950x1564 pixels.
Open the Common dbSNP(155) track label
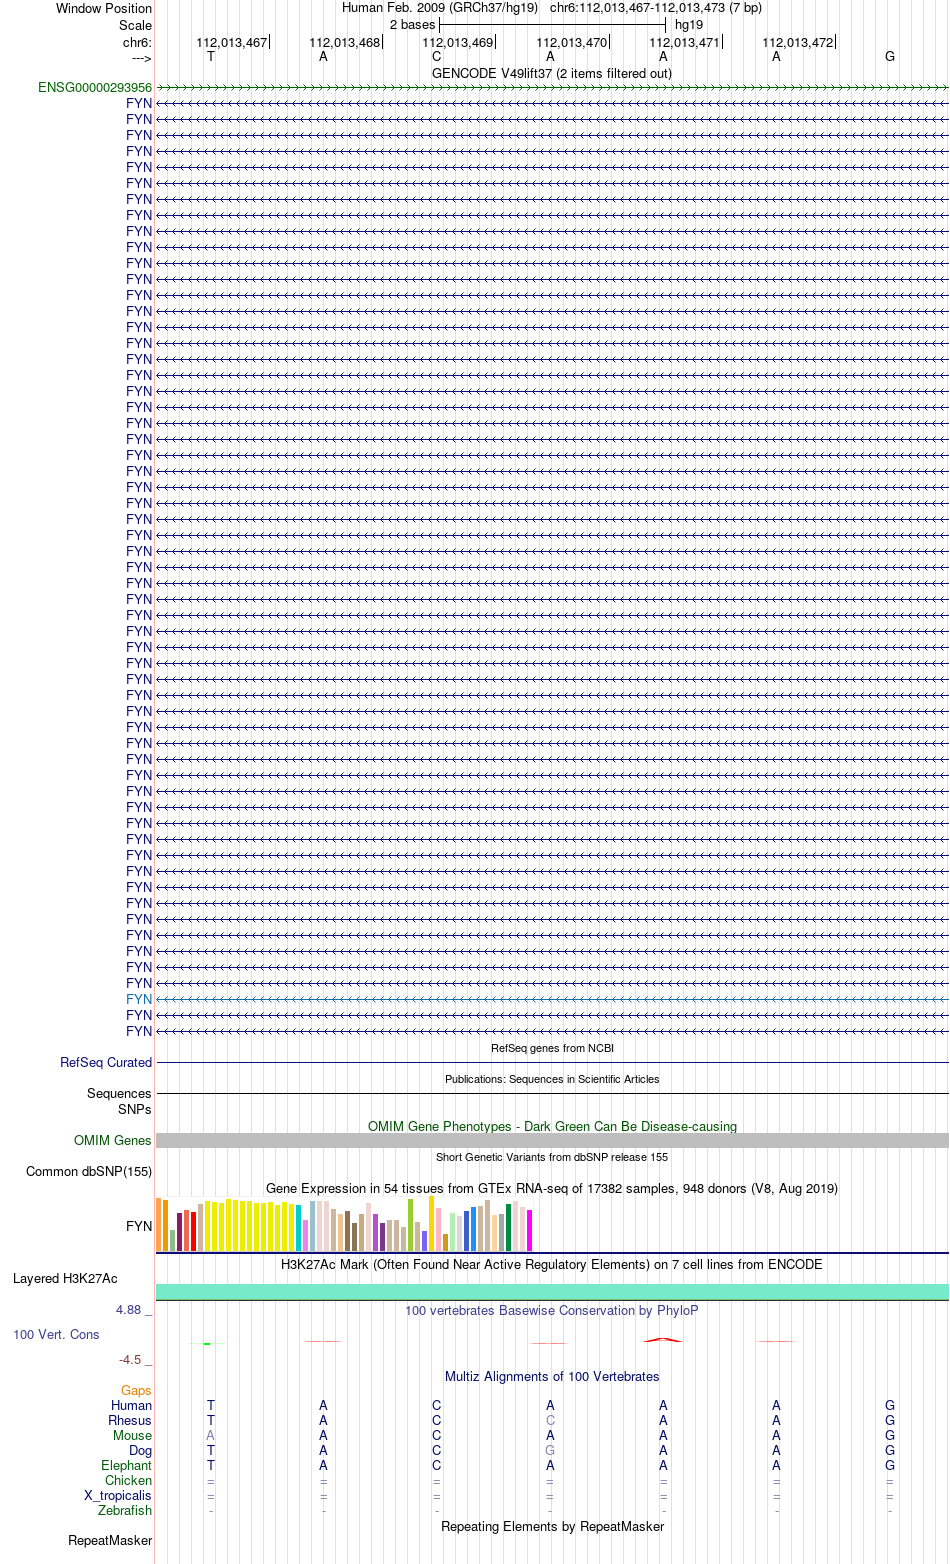coord(89,1172)
